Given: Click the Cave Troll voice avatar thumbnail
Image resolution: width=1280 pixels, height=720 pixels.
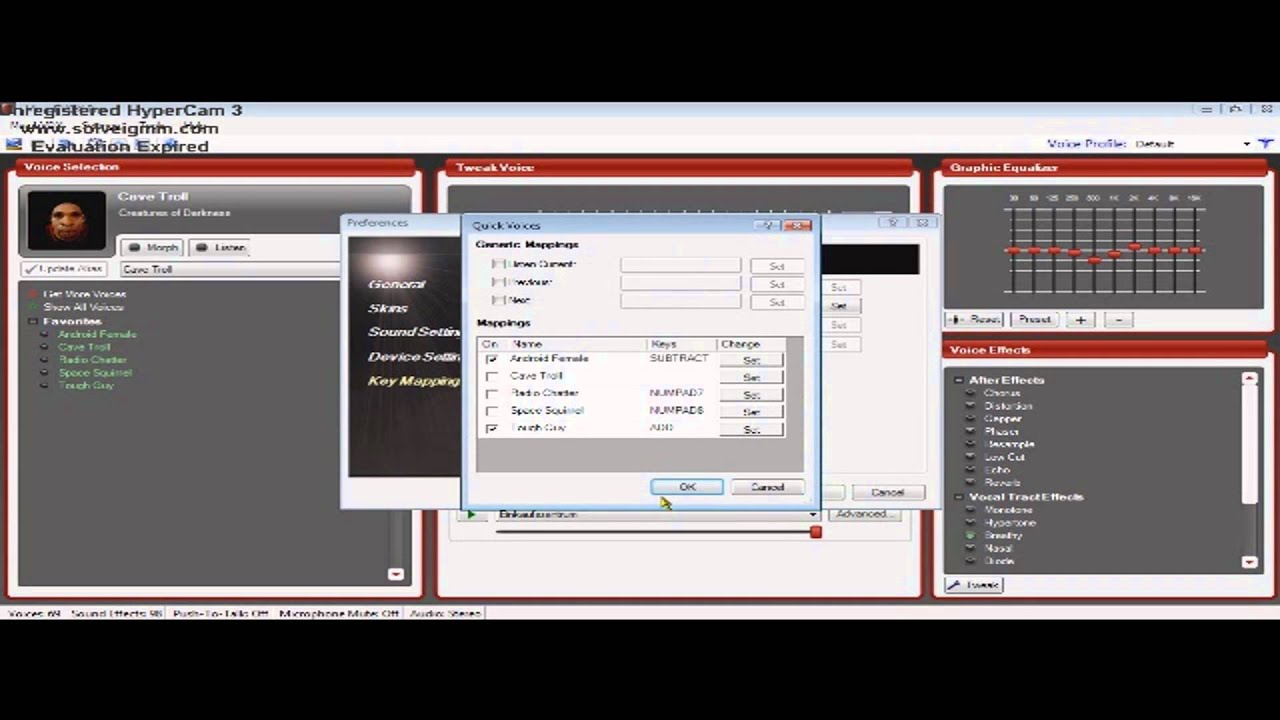Looking at the screenshot, I should (66, 220).
